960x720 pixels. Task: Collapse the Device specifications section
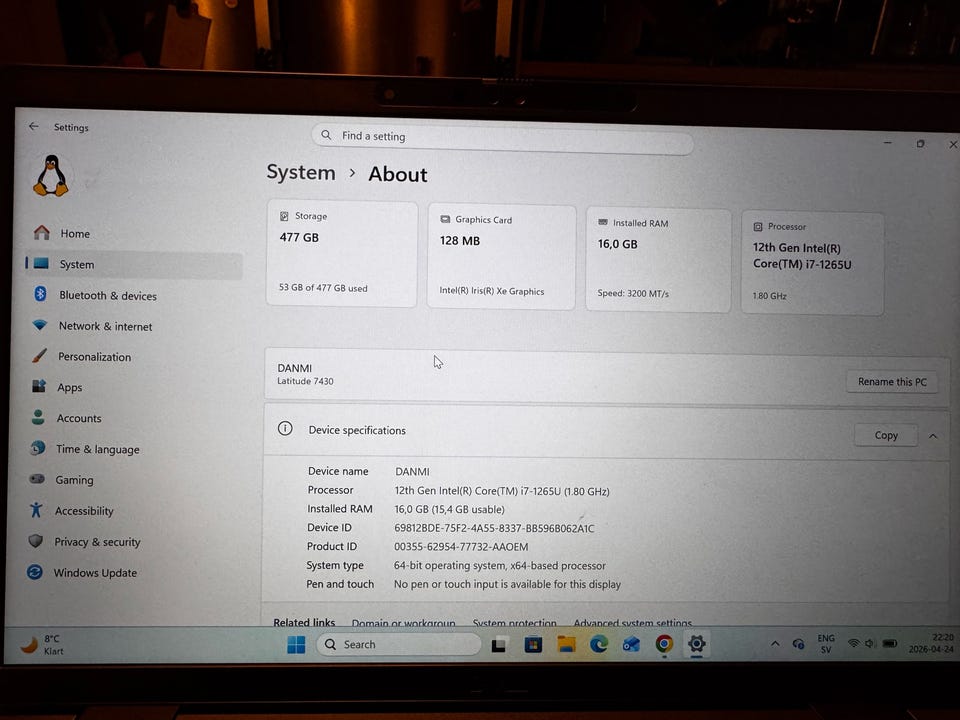[x=933, y=437]
